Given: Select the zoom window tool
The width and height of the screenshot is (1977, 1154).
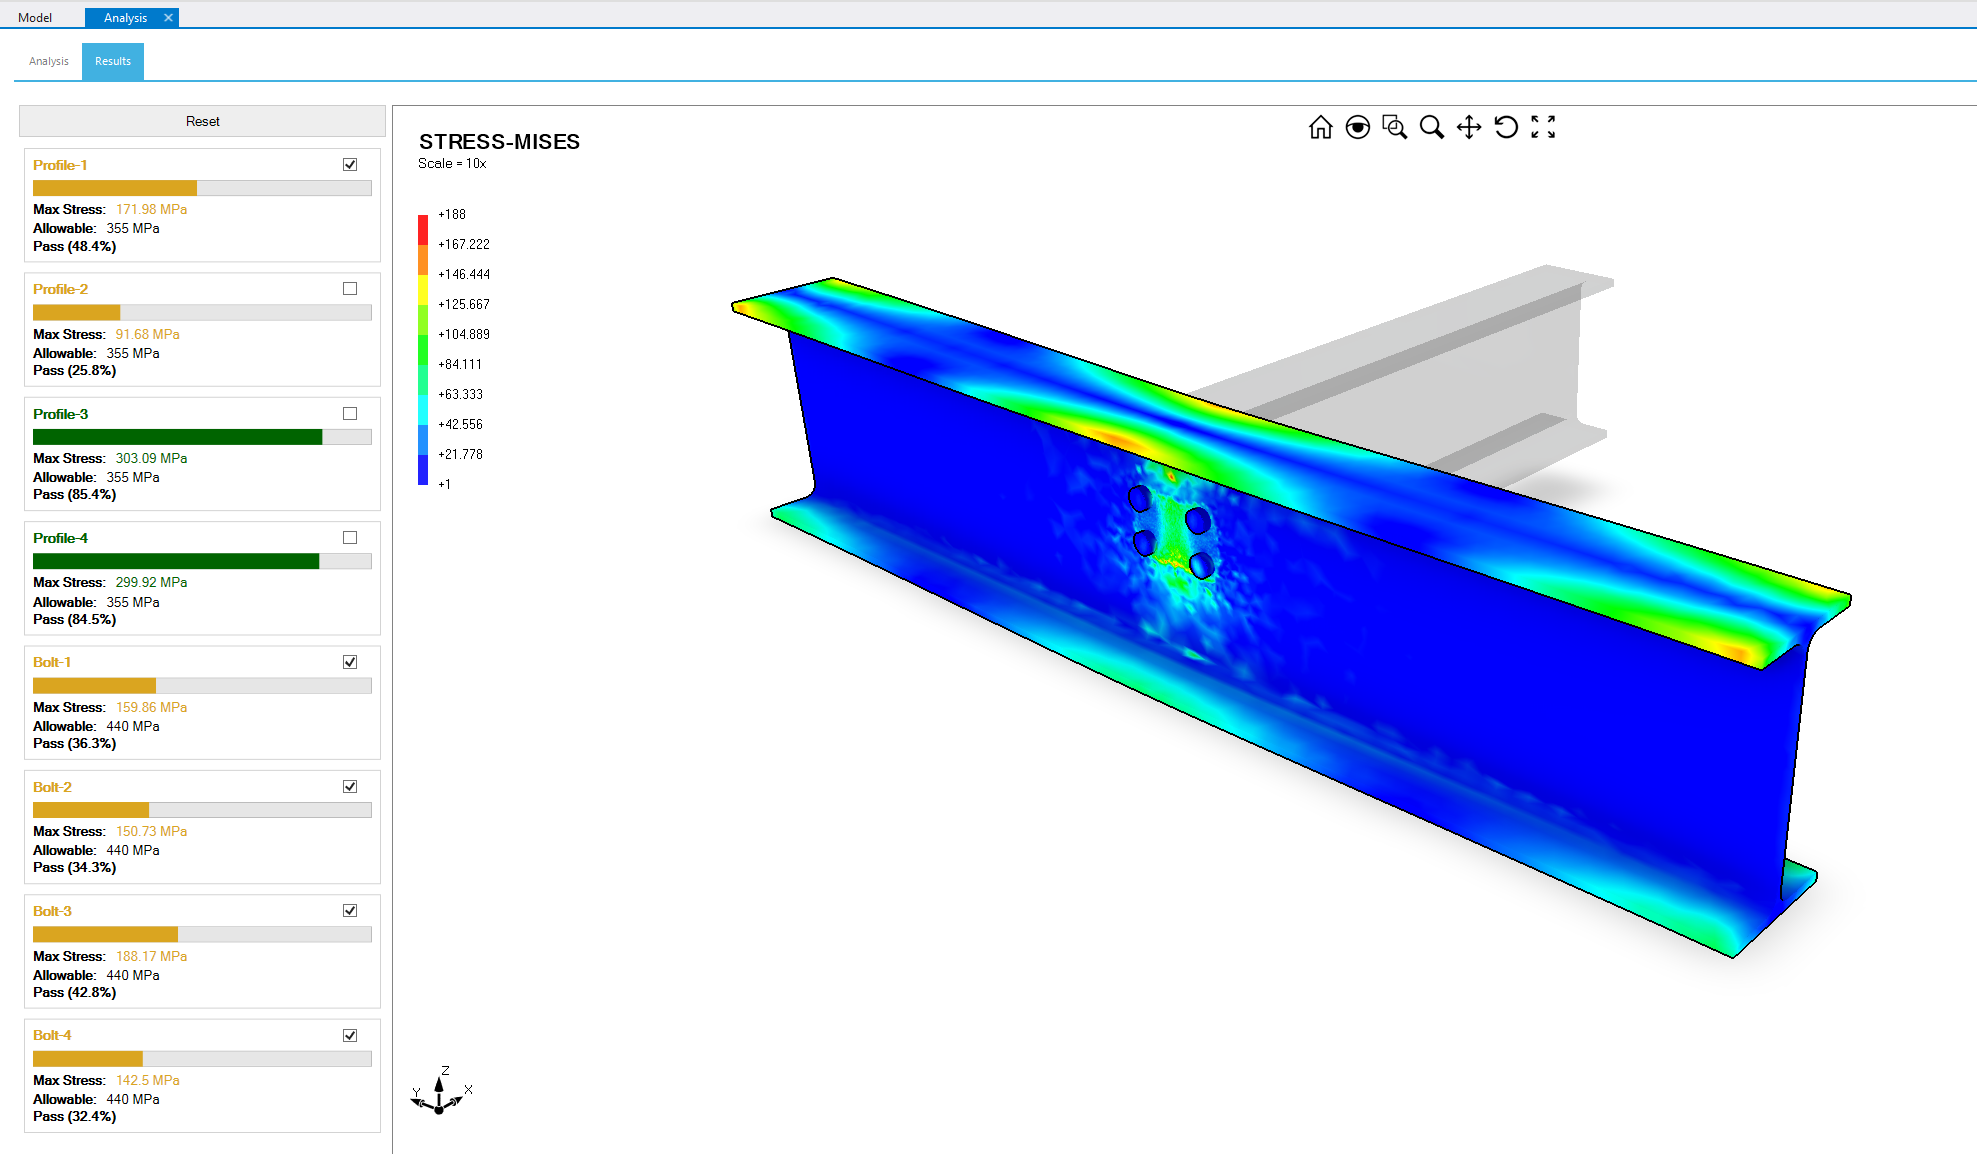Looking at the screenshot, I should [1394, 127].
